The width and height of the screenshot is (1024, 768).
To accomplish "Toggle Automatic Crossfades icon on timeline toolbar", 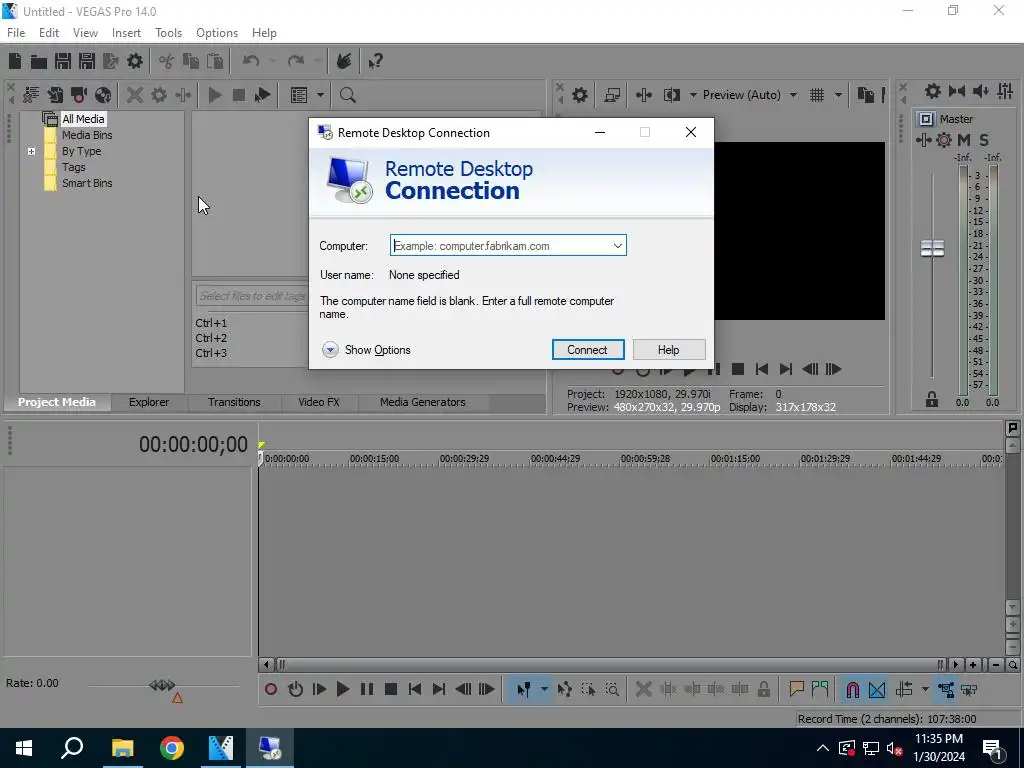I will 877,690.
